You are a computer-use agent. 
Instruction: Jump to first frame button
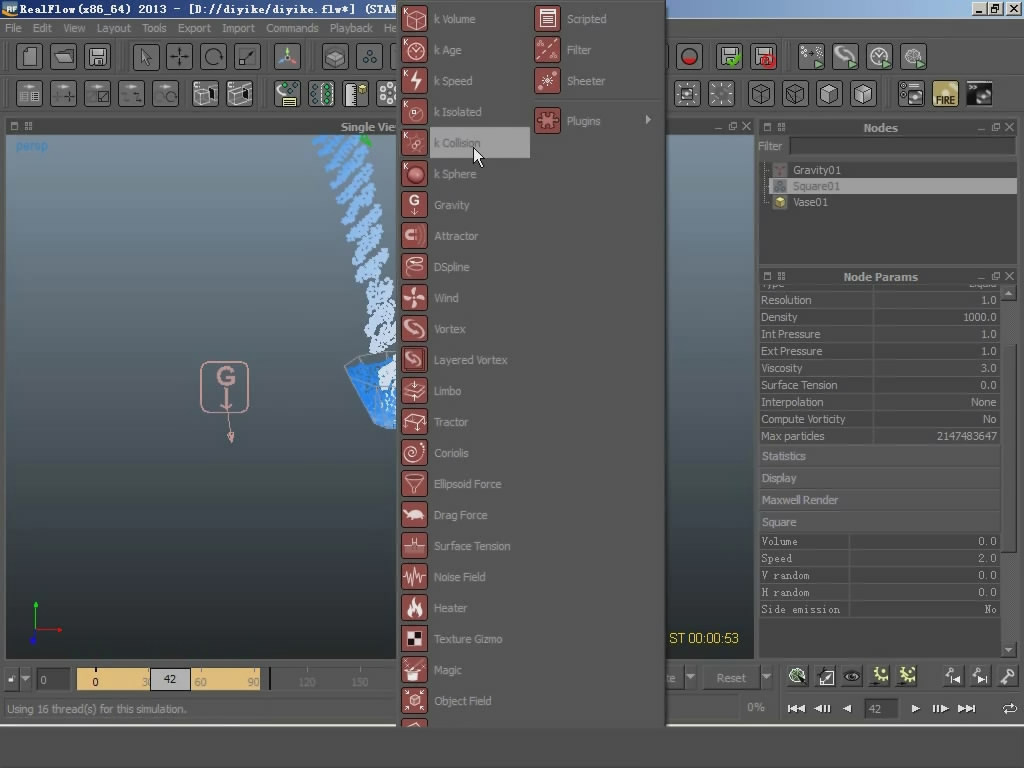click(796, 709)
